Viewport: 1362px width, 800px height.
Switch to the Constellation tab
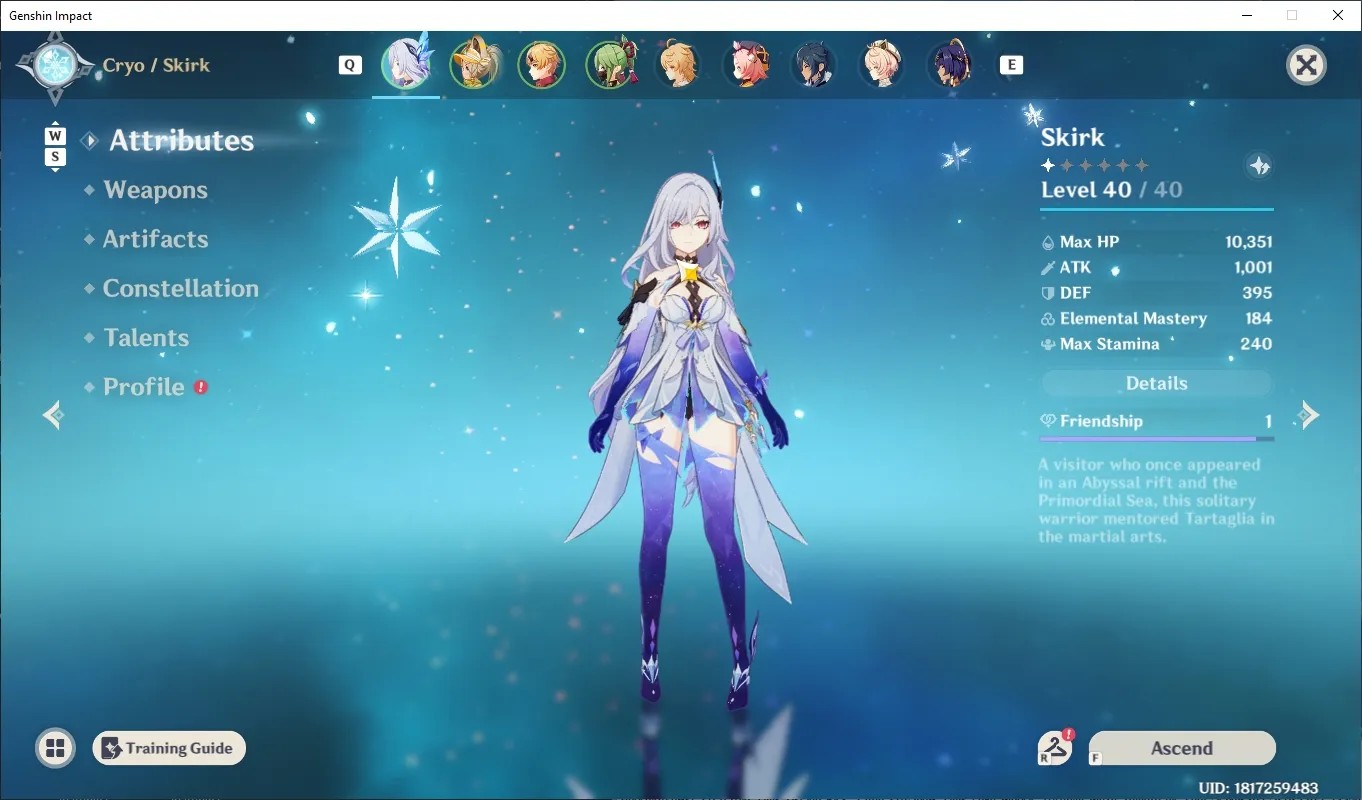(x=180, y=288)
